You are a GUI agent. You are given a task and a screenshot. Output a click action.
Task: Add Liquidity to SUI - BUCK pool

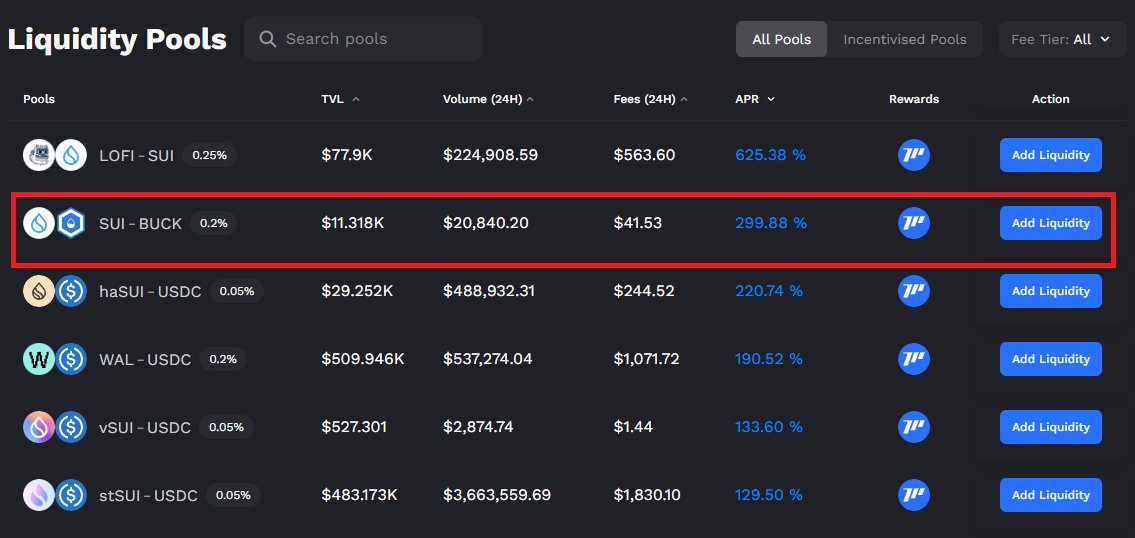tap(1050, 223)
